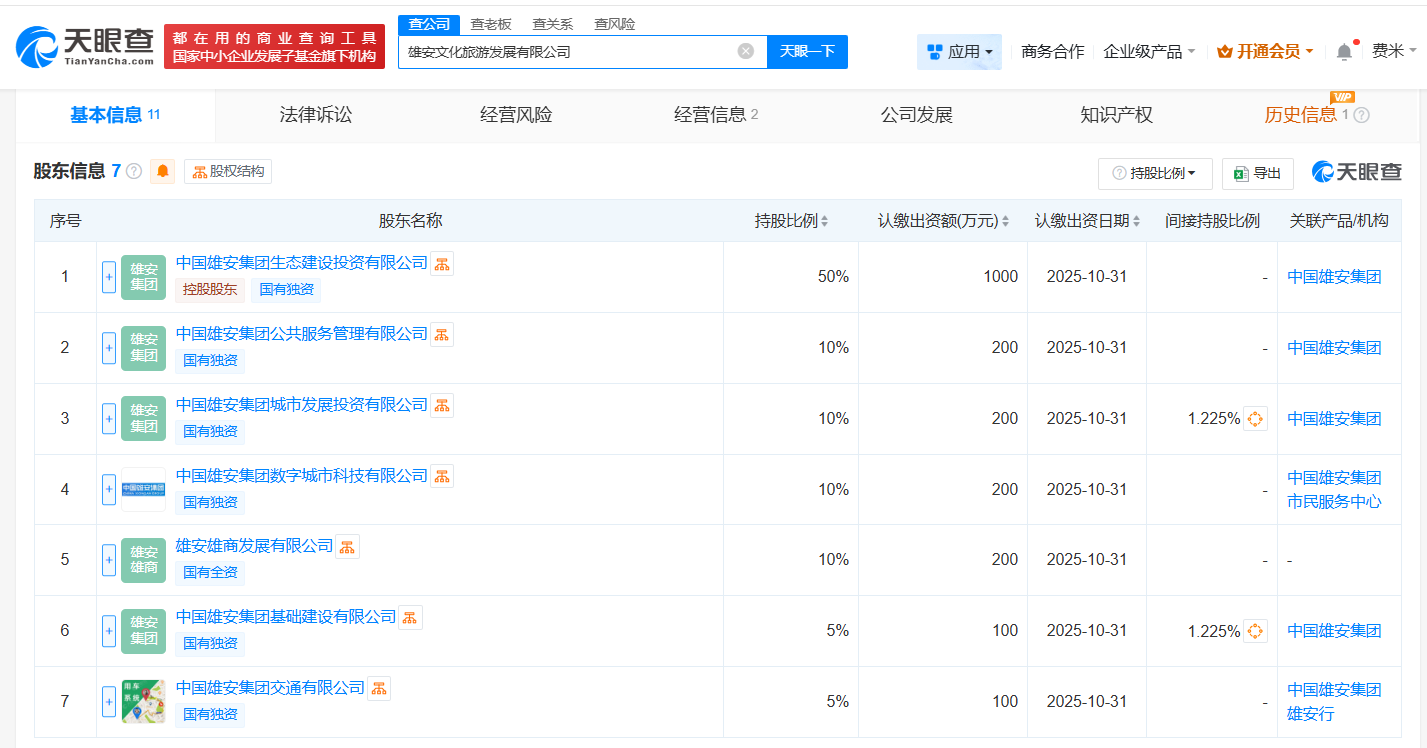Export the shareholder table with 导出
Image resolution: width=1427 pixels, height=748 pixels.
click(x=1258, y=173)
